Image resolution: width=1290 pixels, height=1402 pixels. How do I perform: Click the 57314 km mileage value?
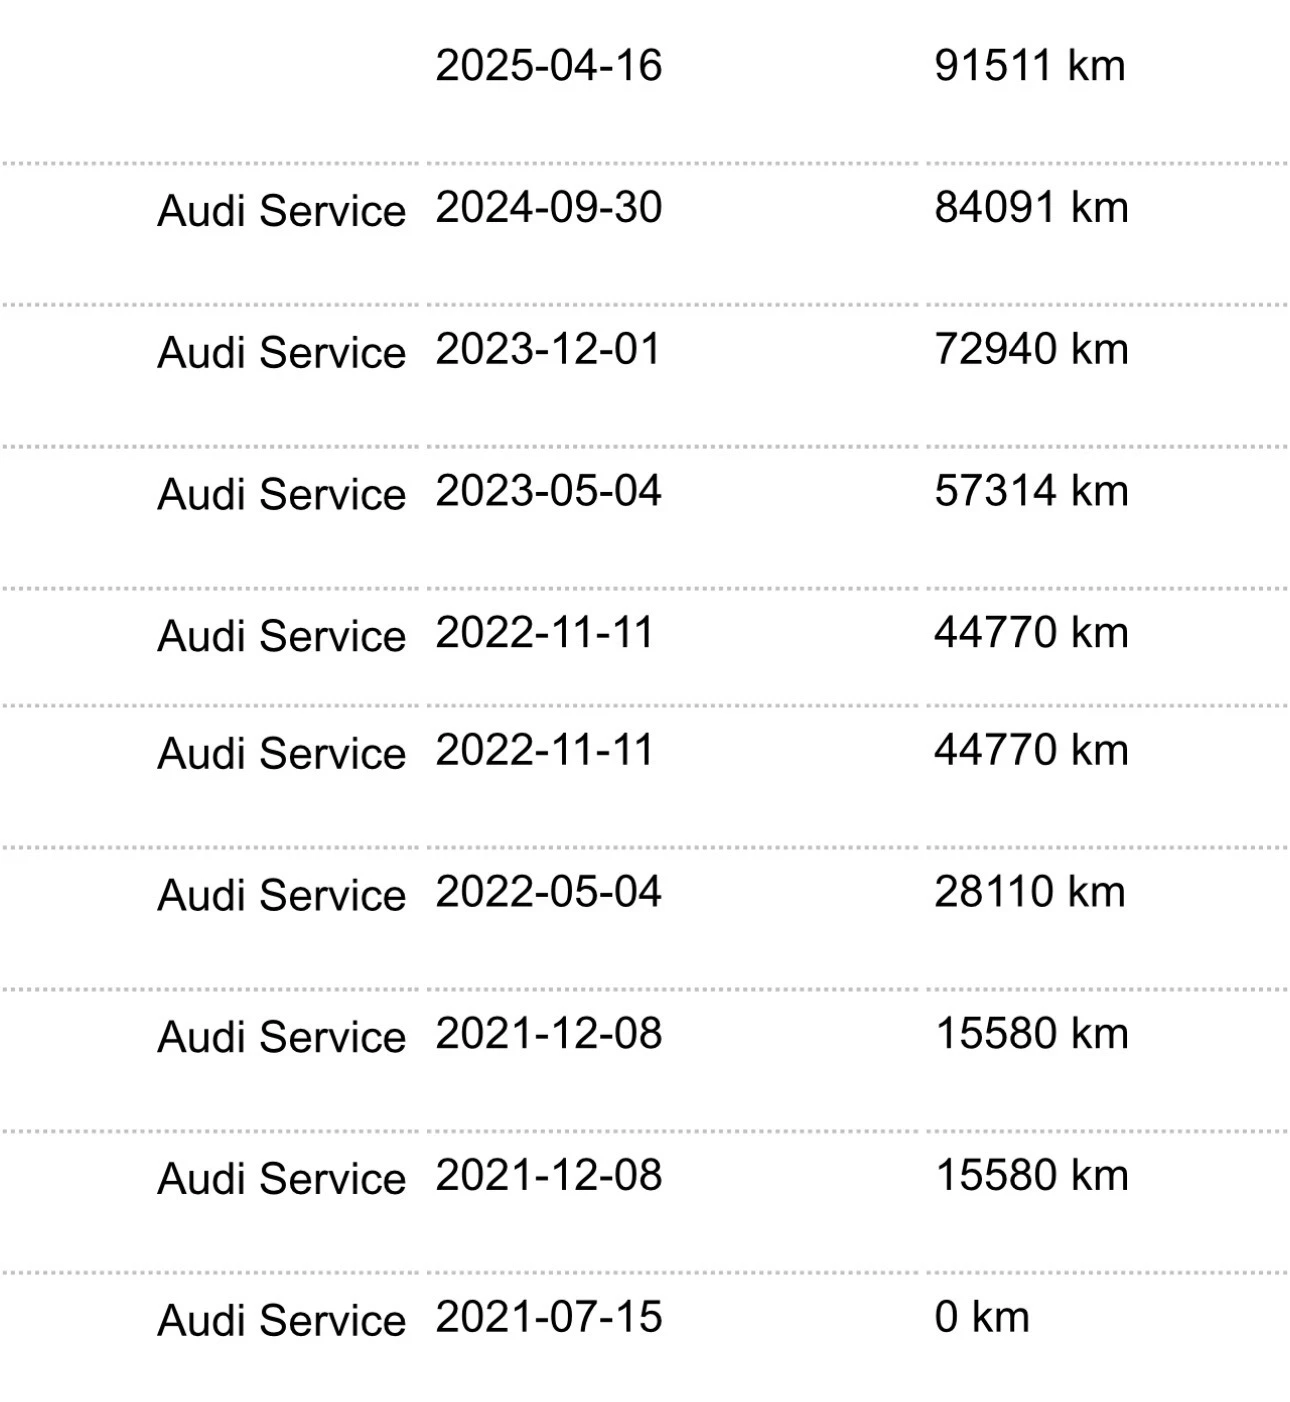pyautogui.click(x=1031, y=492)
